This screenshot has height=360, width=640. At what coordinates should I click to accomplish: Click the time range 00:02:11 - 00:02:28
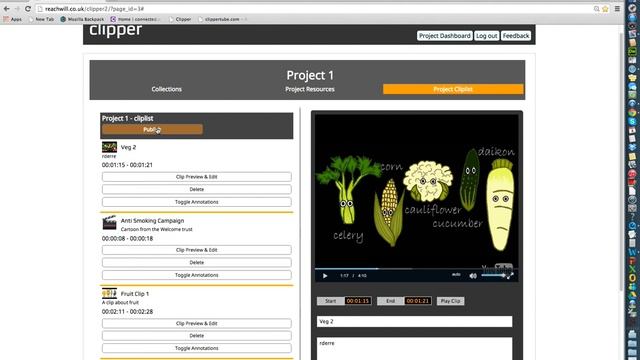[127, 311]
